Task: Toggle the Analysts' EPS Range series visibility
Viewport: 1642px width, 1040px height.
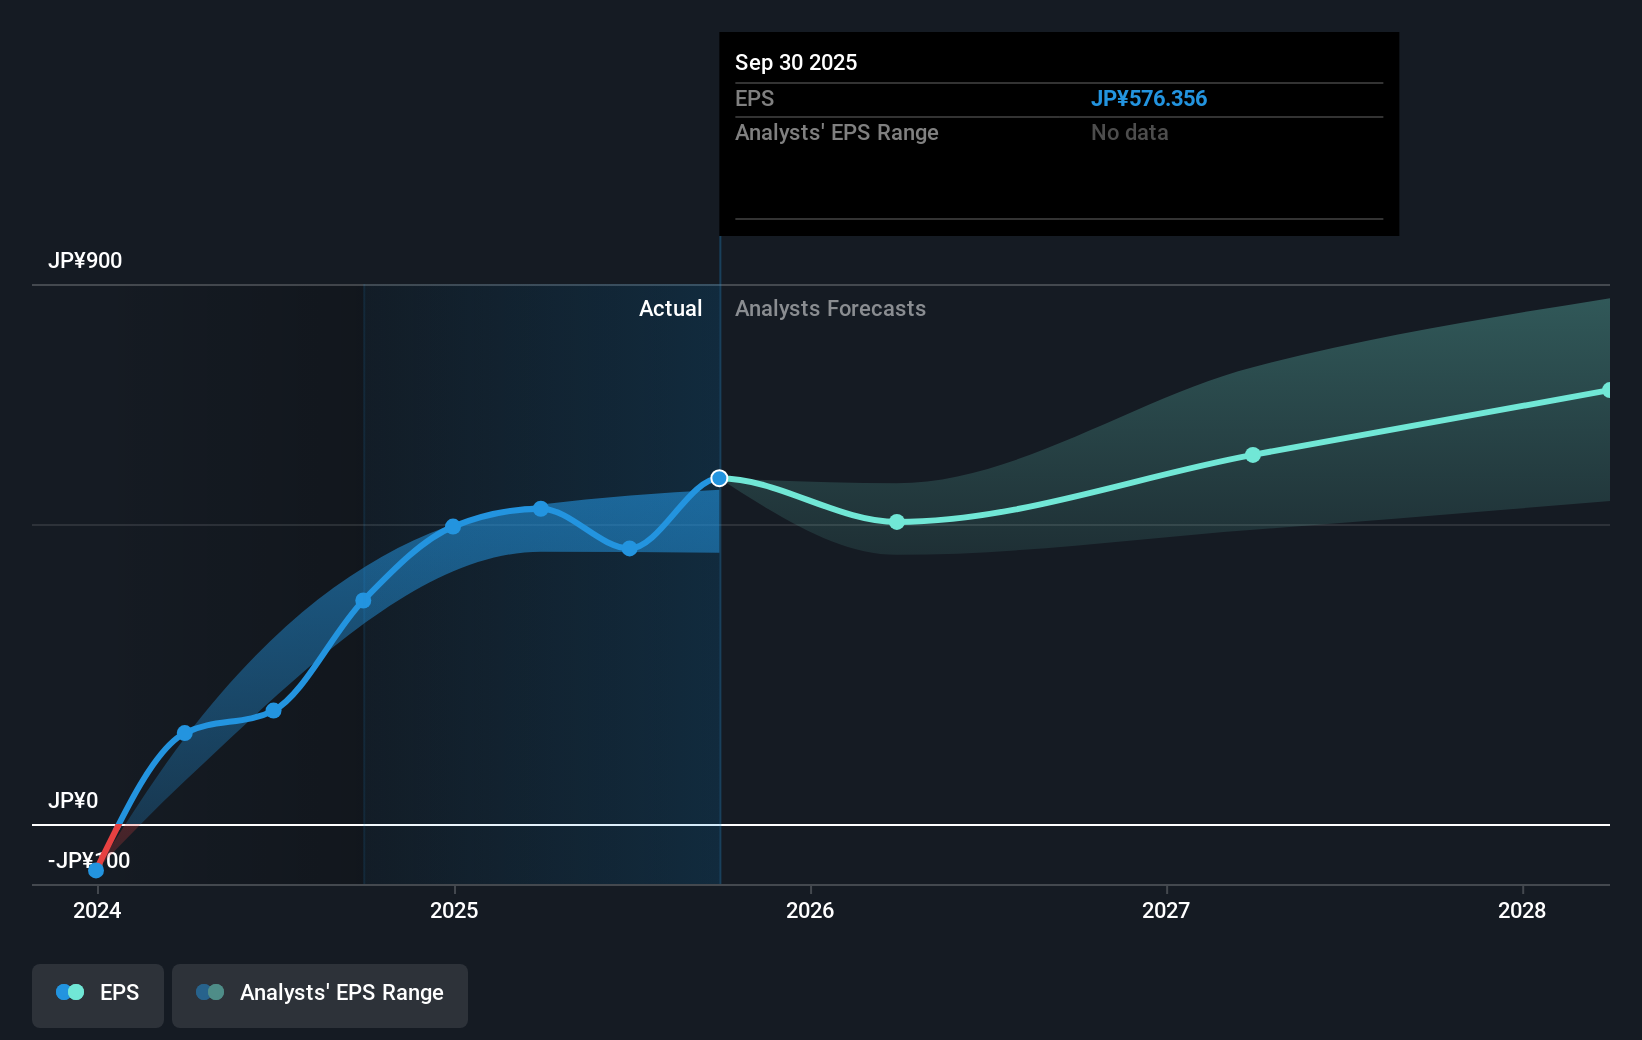Action: pos(320,992)
